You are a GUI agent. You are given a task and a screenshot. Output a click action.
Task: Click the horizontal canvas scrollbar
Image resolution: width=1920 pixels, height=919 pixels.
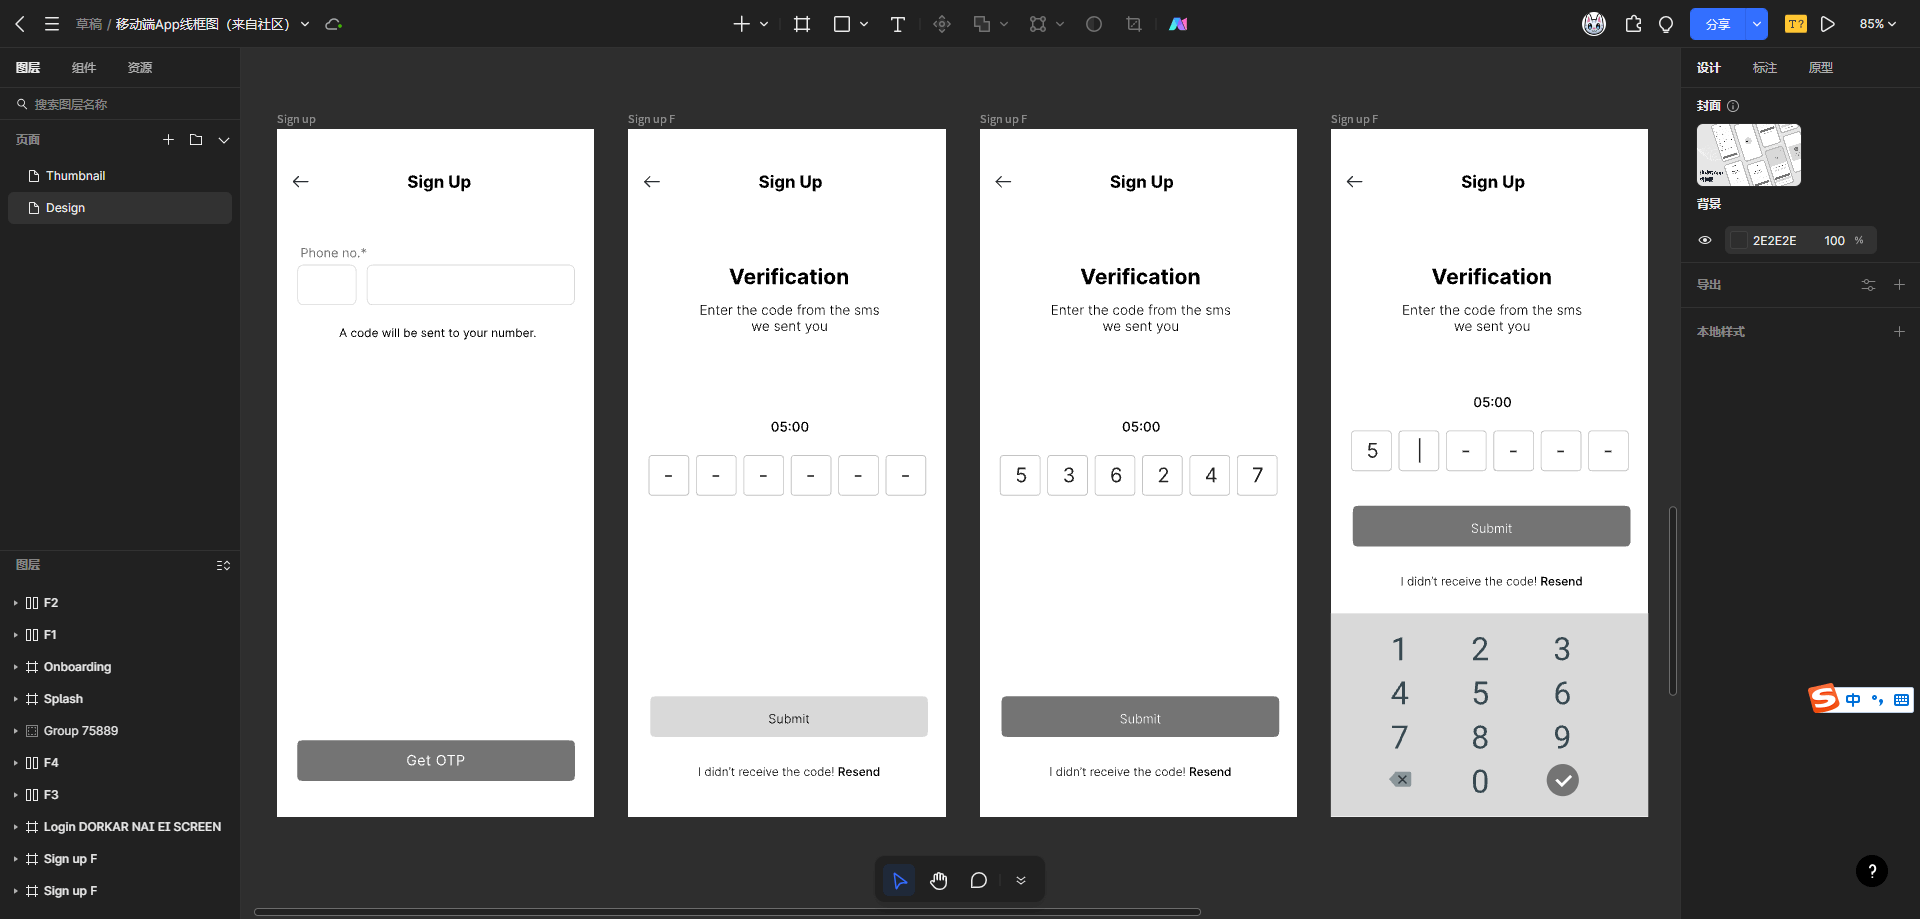pos(727,912)
